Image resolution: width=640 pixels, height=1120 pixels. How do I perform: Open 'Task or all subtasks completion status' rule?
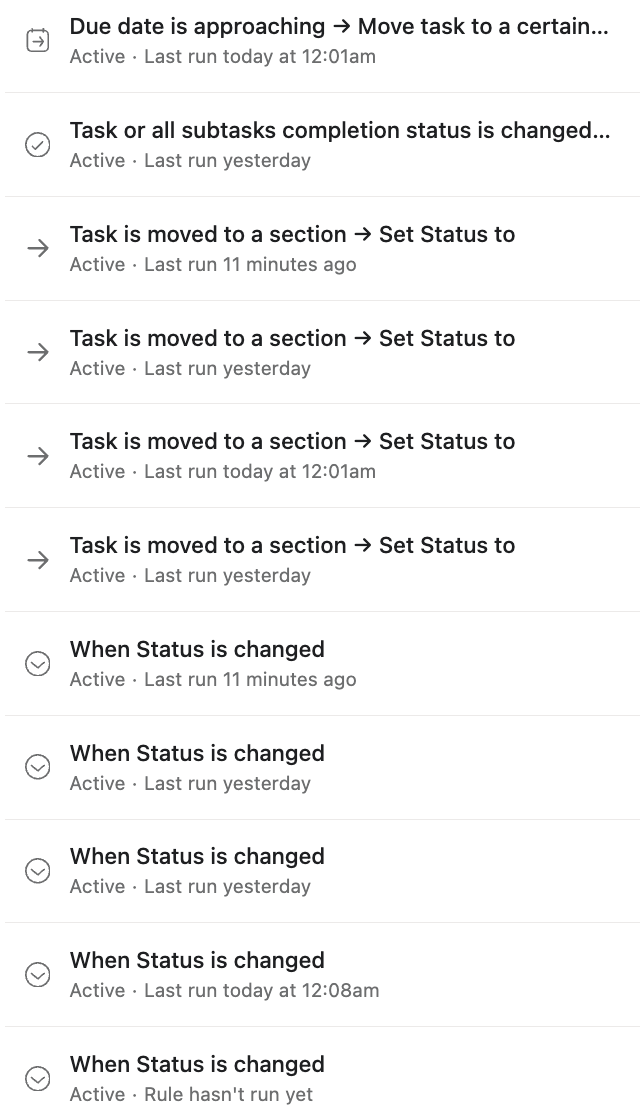339,131
